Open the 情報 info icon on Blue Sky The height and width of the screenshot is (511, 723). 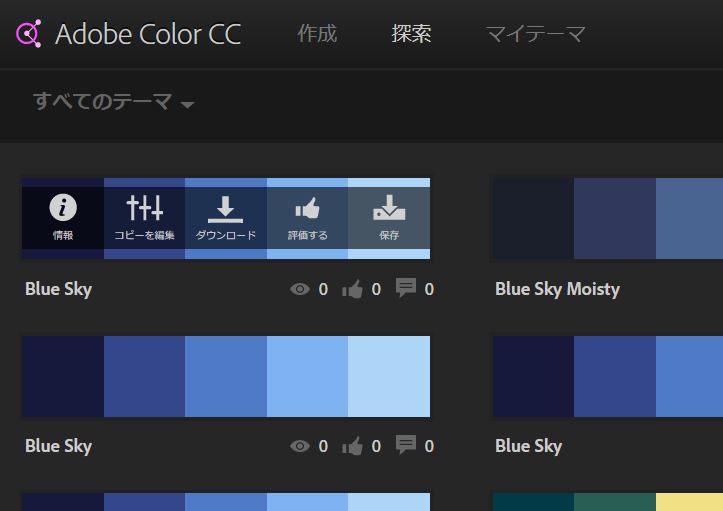point(63,208)
